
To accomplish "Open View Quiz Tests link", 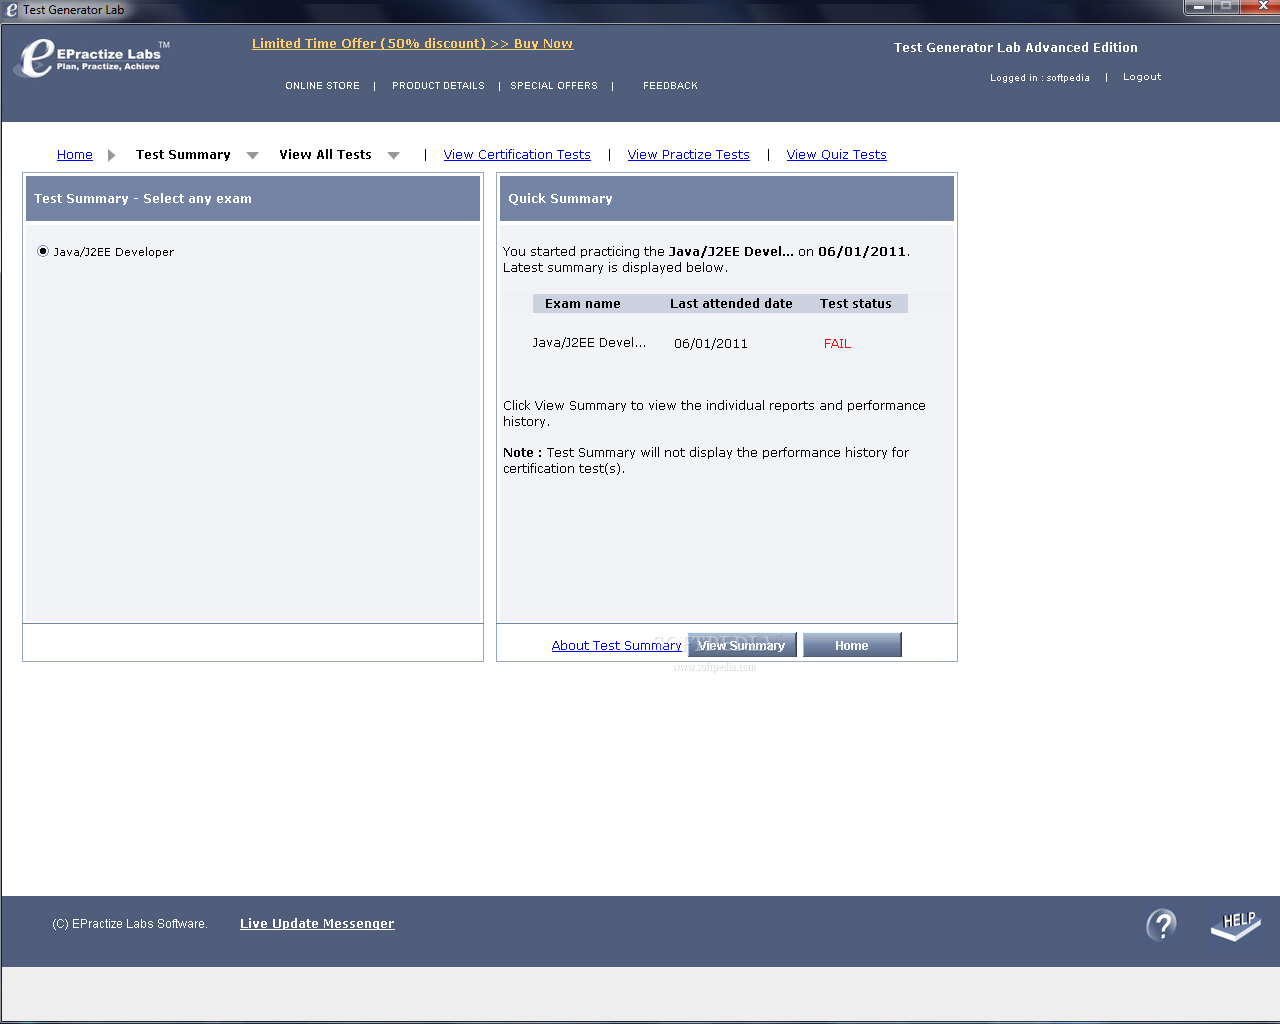I will click(836, 155).
